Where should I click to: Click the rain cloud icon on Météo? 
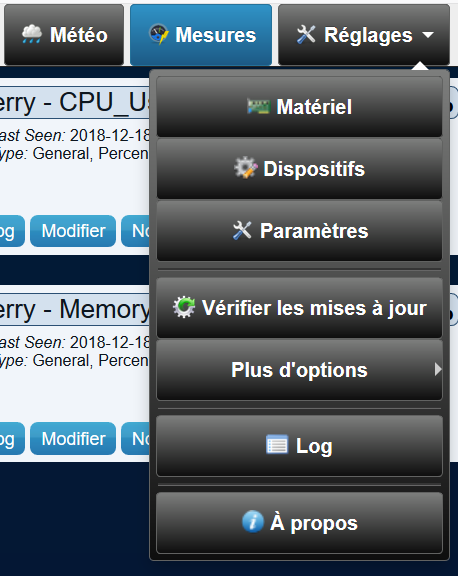(32, 34)
